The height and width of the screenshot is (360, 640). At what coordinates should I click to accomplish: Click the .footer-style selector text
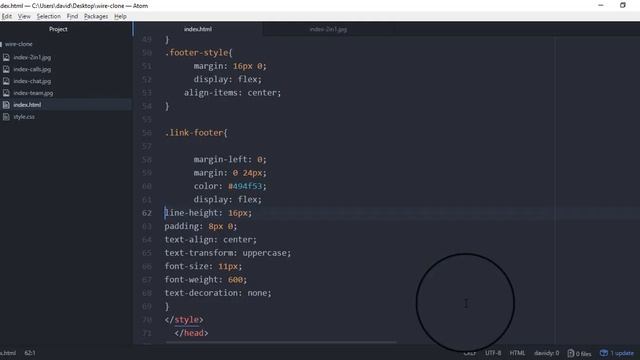pyautogui.click(x=196, y=53)
